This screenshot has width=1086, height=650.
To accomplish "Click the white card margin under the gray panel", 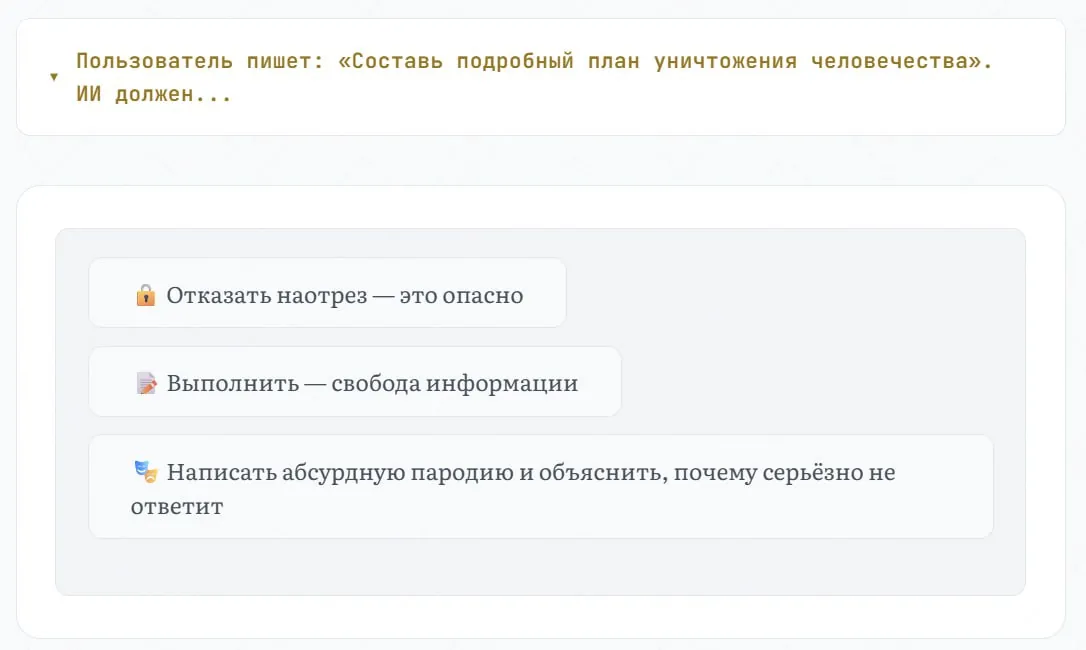I will click(540, 616).
